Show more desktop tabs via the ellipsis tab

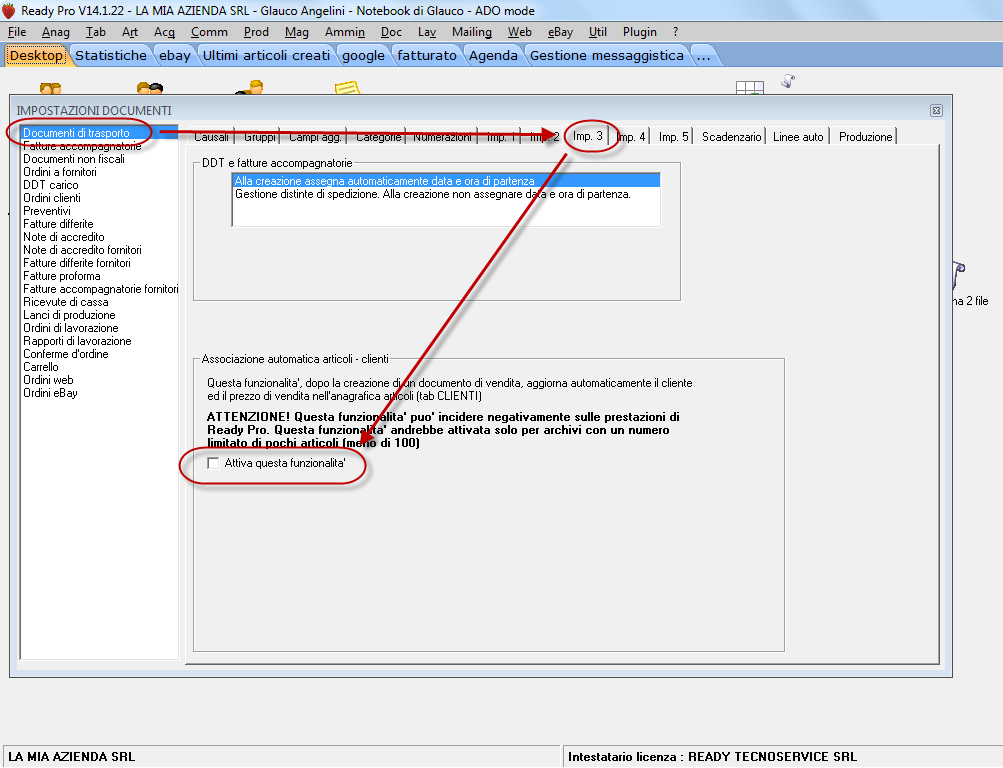pos(704,56)
